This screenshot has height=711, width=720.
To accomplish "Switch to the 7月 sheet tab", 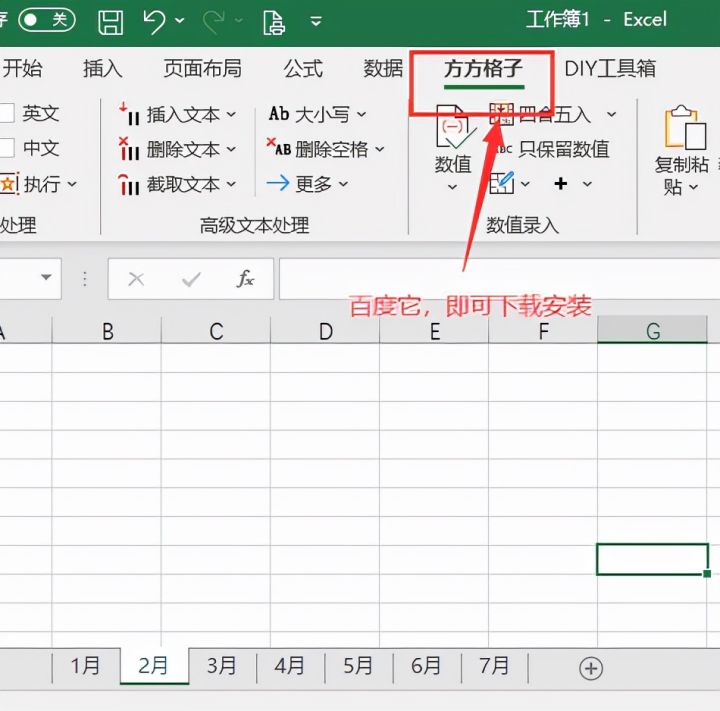I will tap(495, 666).
